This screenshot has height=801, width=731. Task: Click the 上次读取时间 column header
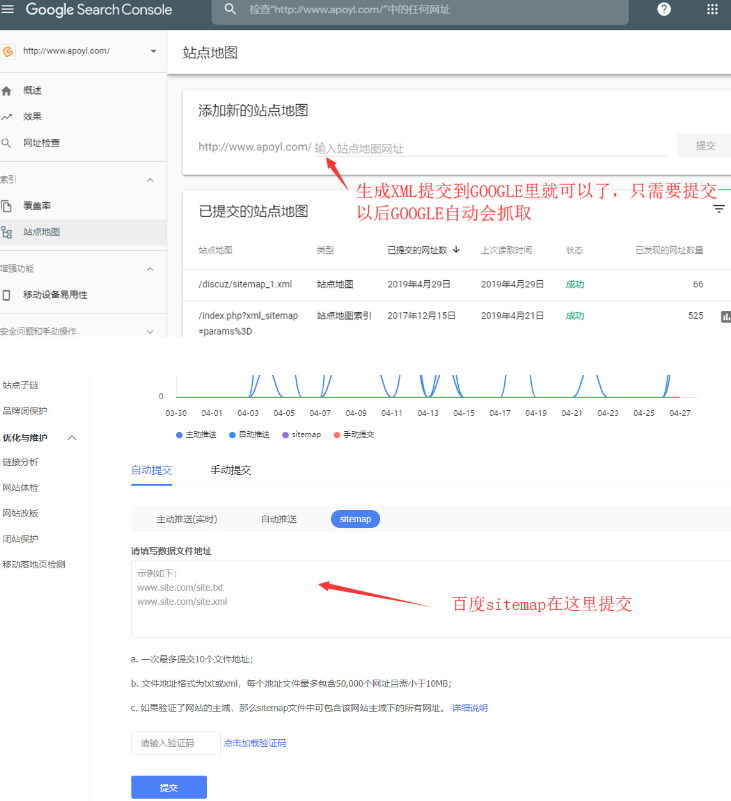click(506, 250)
